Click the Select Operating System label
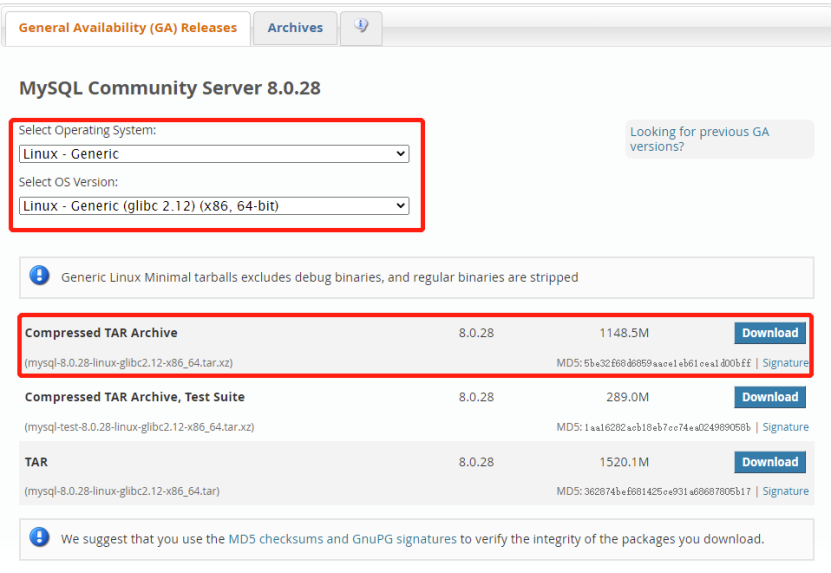Screen dimensions: 831x573 coord(87,130)
